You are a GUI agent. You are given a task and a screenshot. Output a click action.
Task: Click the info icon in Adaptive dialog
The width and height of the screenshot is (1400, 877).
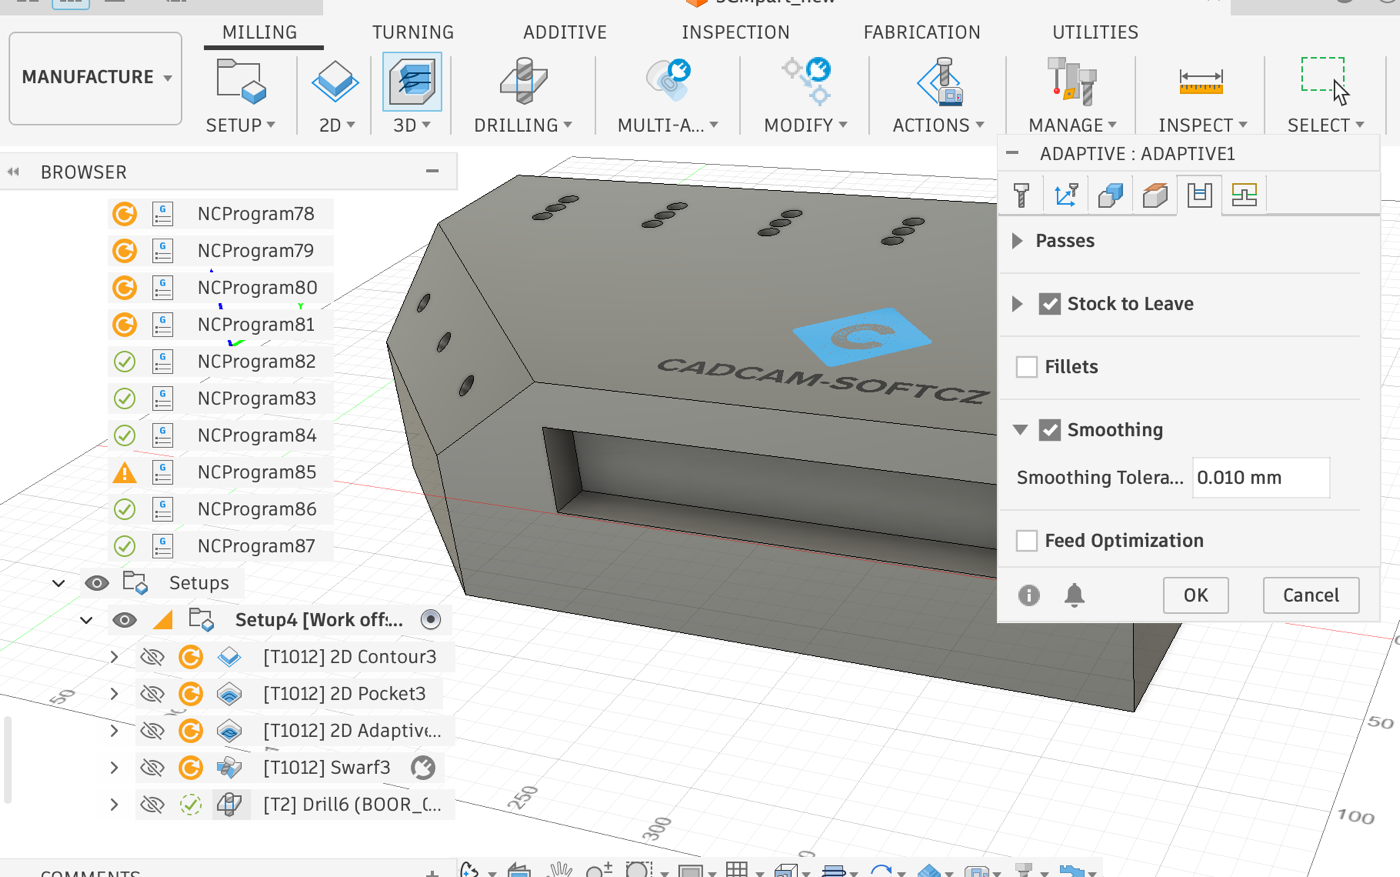pyautogui.click(x=1029, y=595)
